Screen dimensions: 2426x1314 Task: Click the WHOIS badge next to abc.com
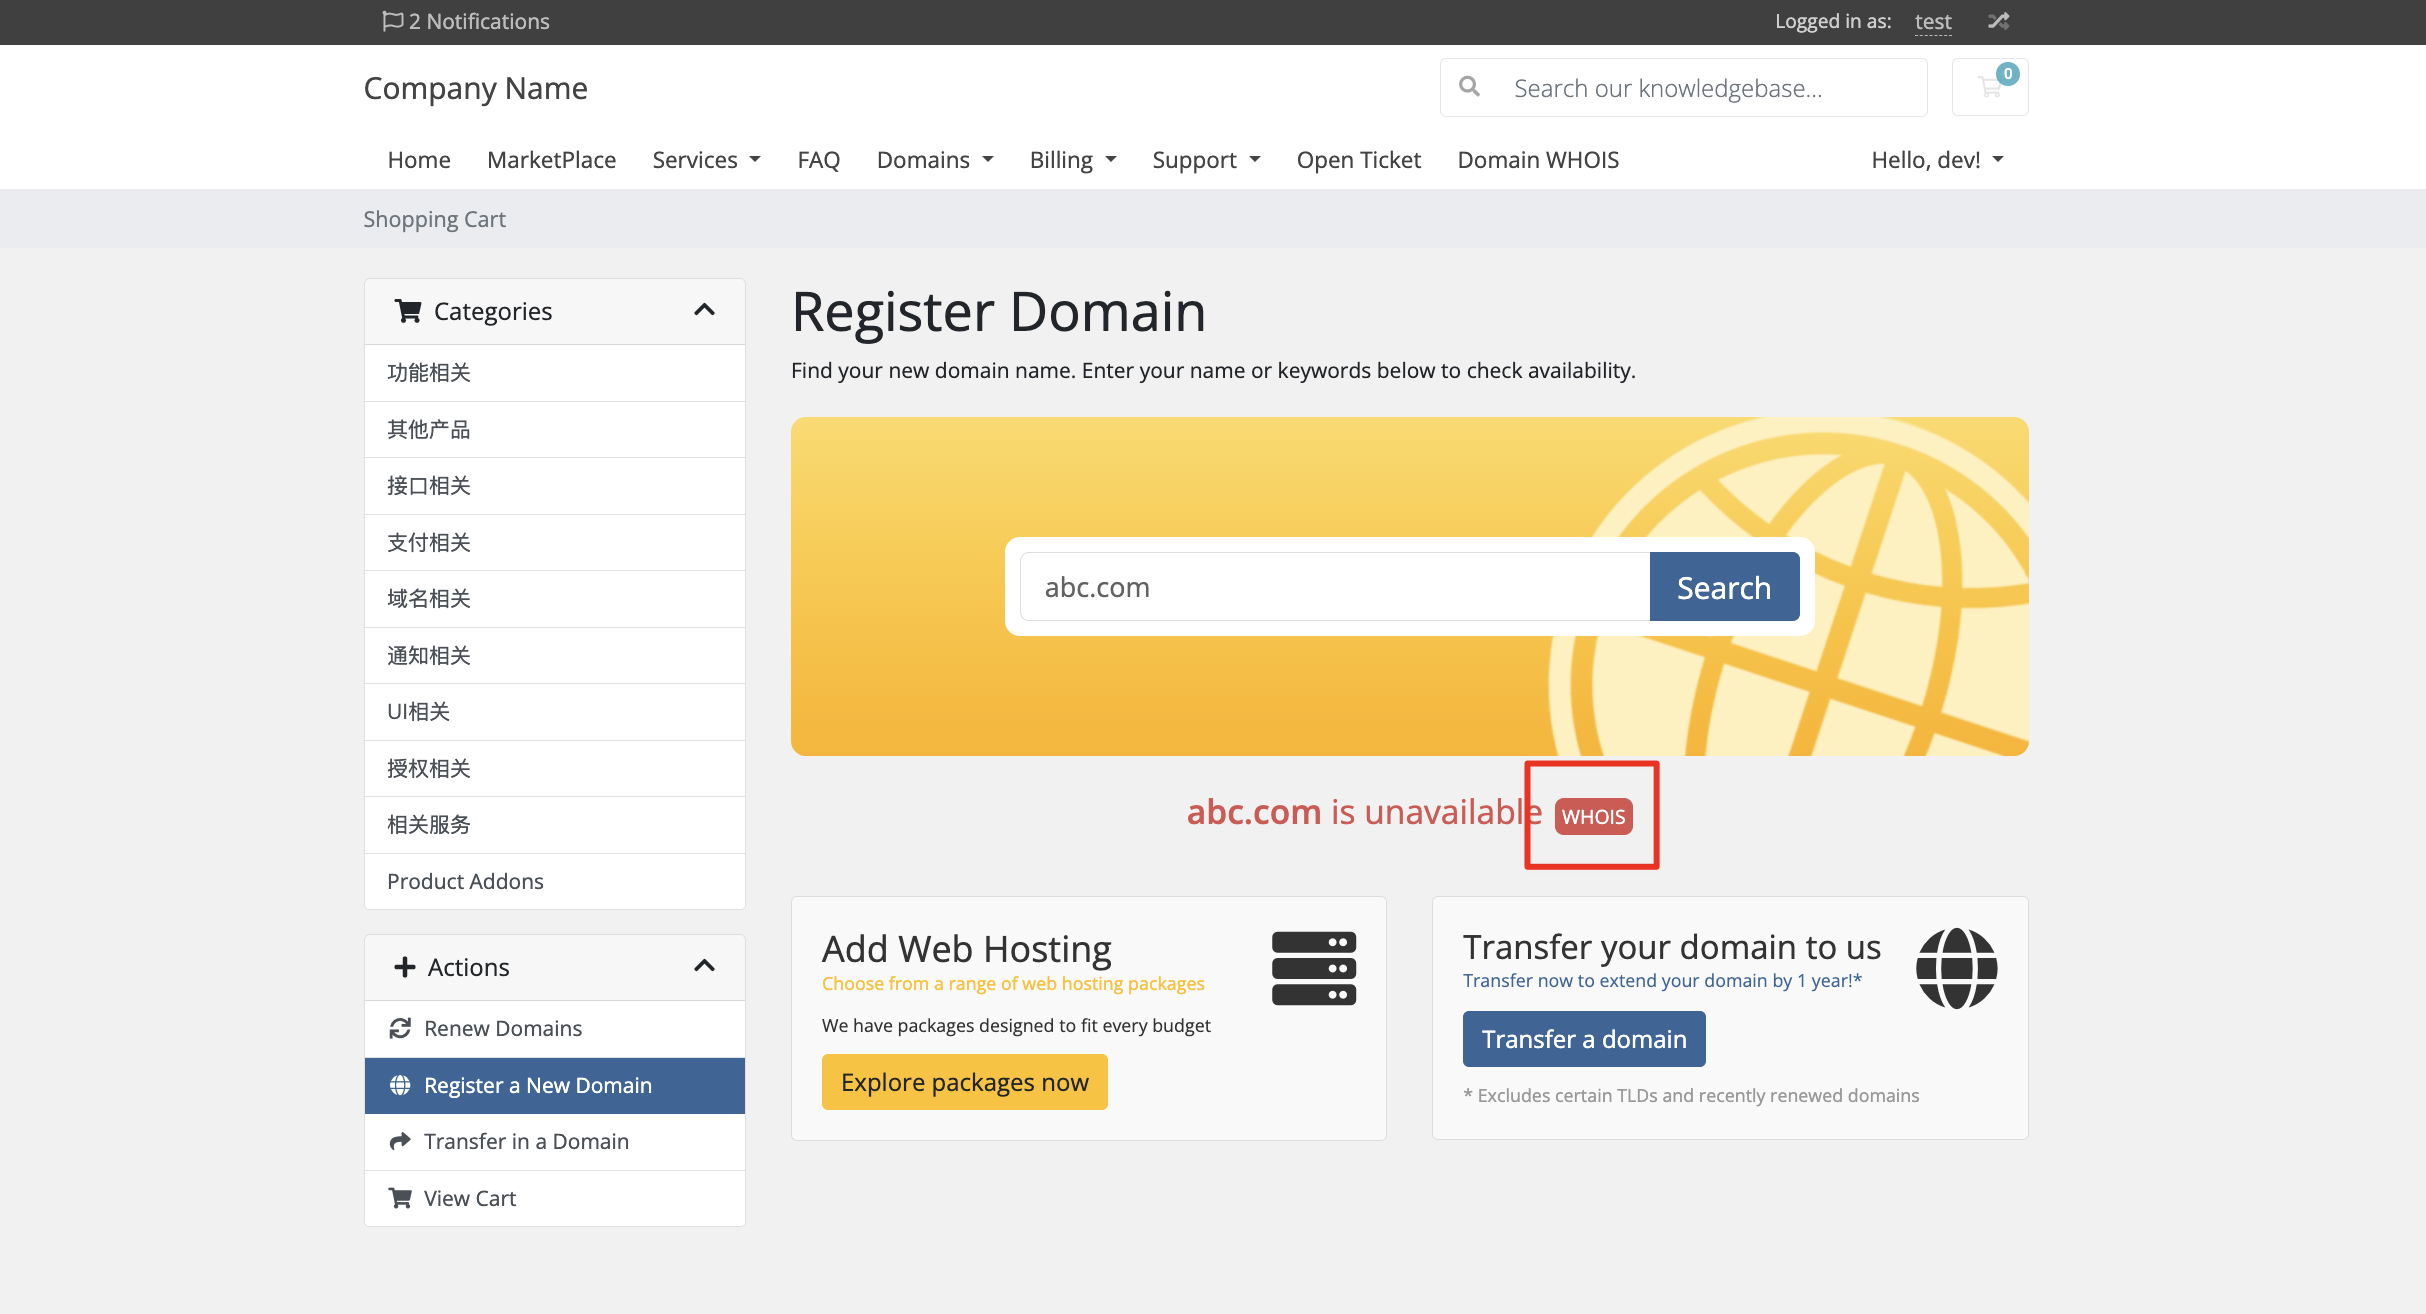coord(1592,815)
